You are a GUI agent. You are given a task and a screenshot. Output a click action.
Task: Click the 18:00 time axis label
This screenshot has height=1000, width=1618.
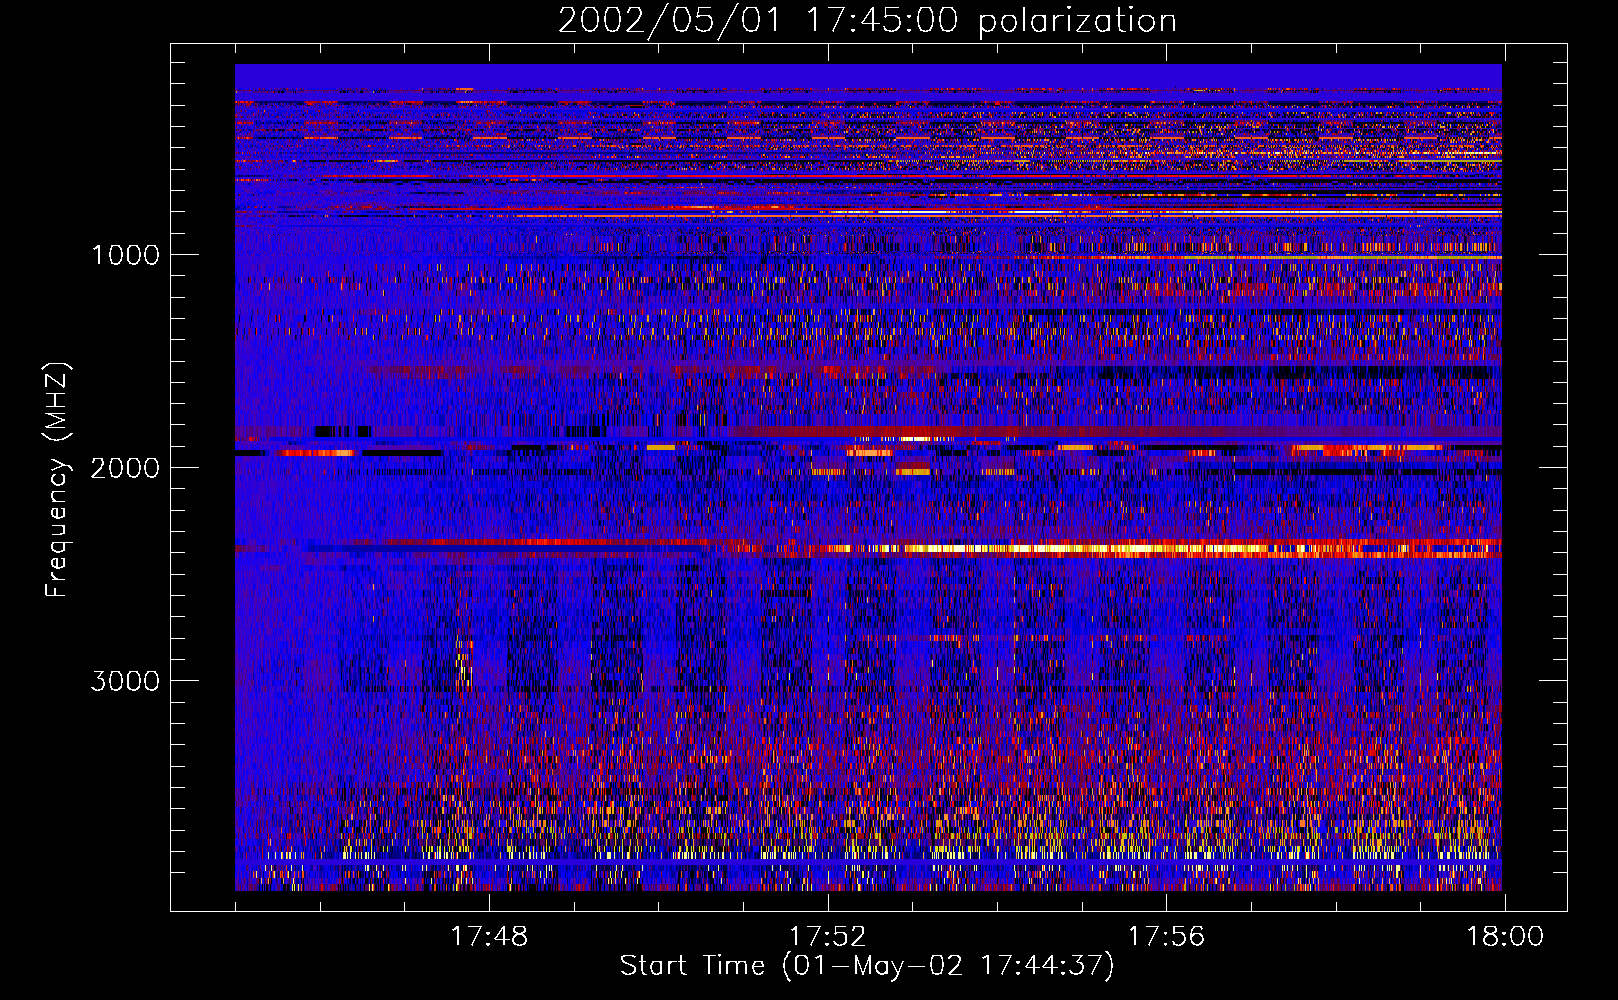pyautogui.click(x=1505, y=937)
